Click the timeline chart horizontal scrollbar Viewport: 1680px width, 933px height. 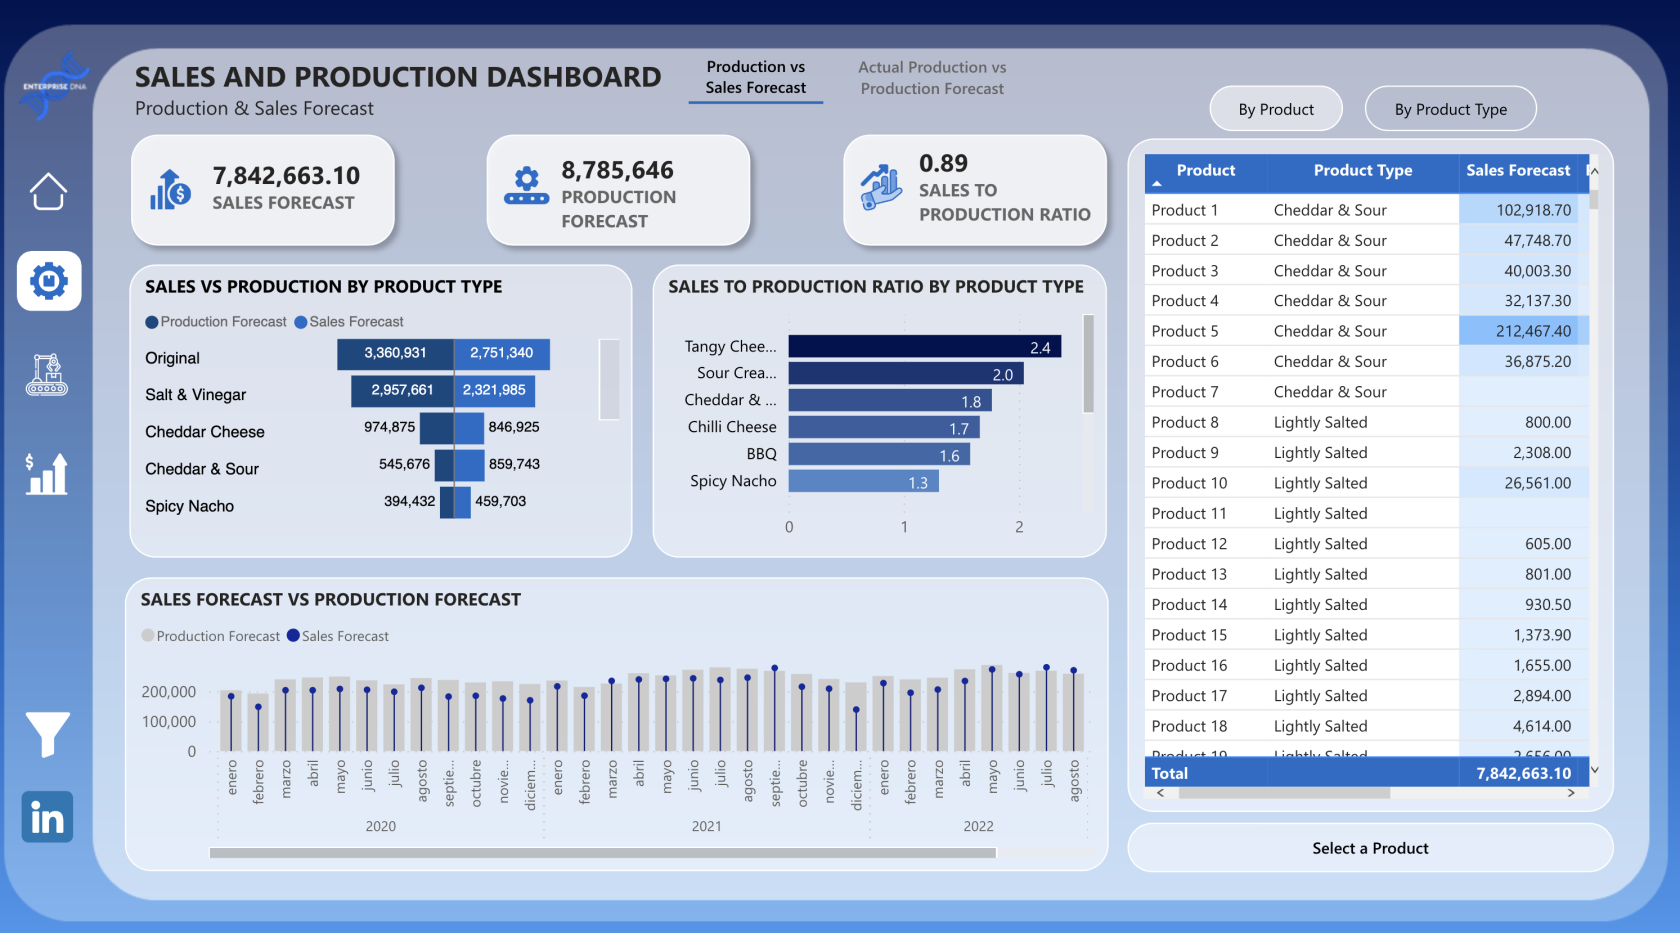click(602, 853)
